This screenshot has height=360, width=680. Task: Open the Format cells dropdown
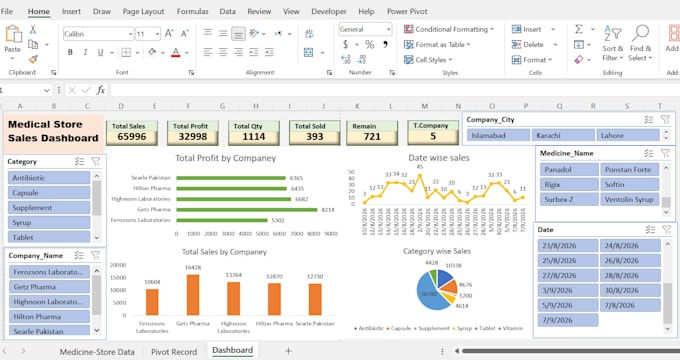click(x=532, y=59)
